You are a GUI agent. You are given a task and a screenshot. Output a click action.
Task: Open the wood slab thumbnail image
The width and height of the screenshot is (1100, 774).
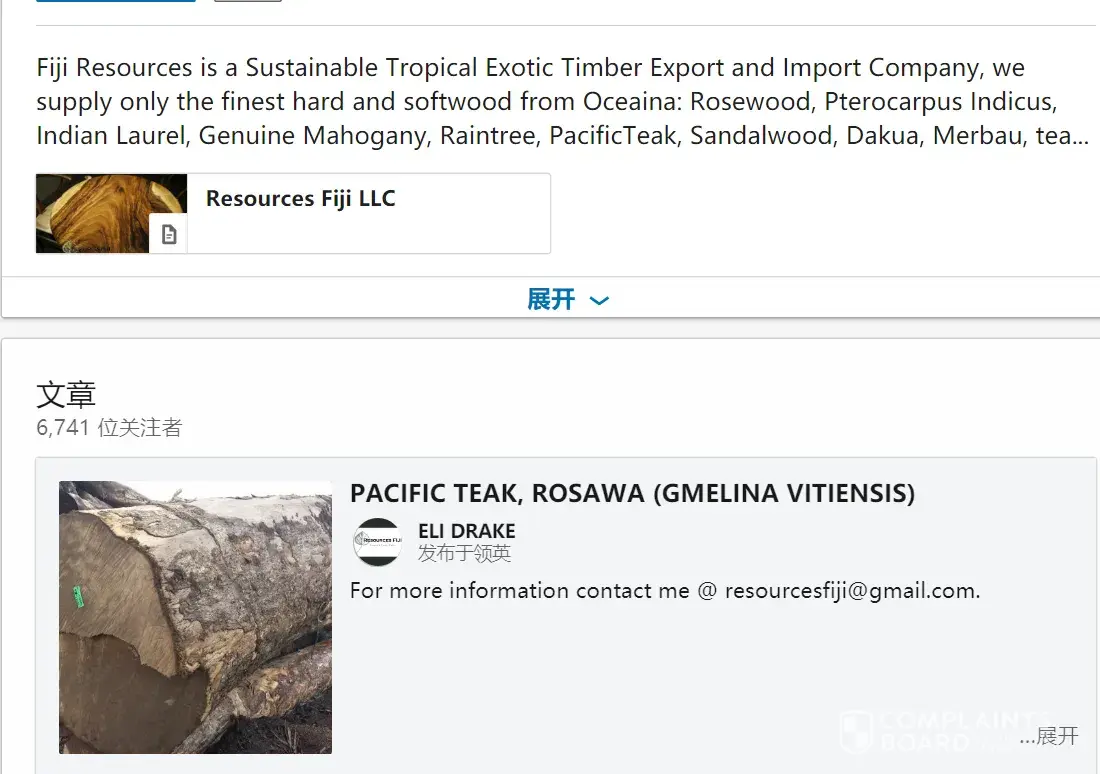(x=112, y=213)
